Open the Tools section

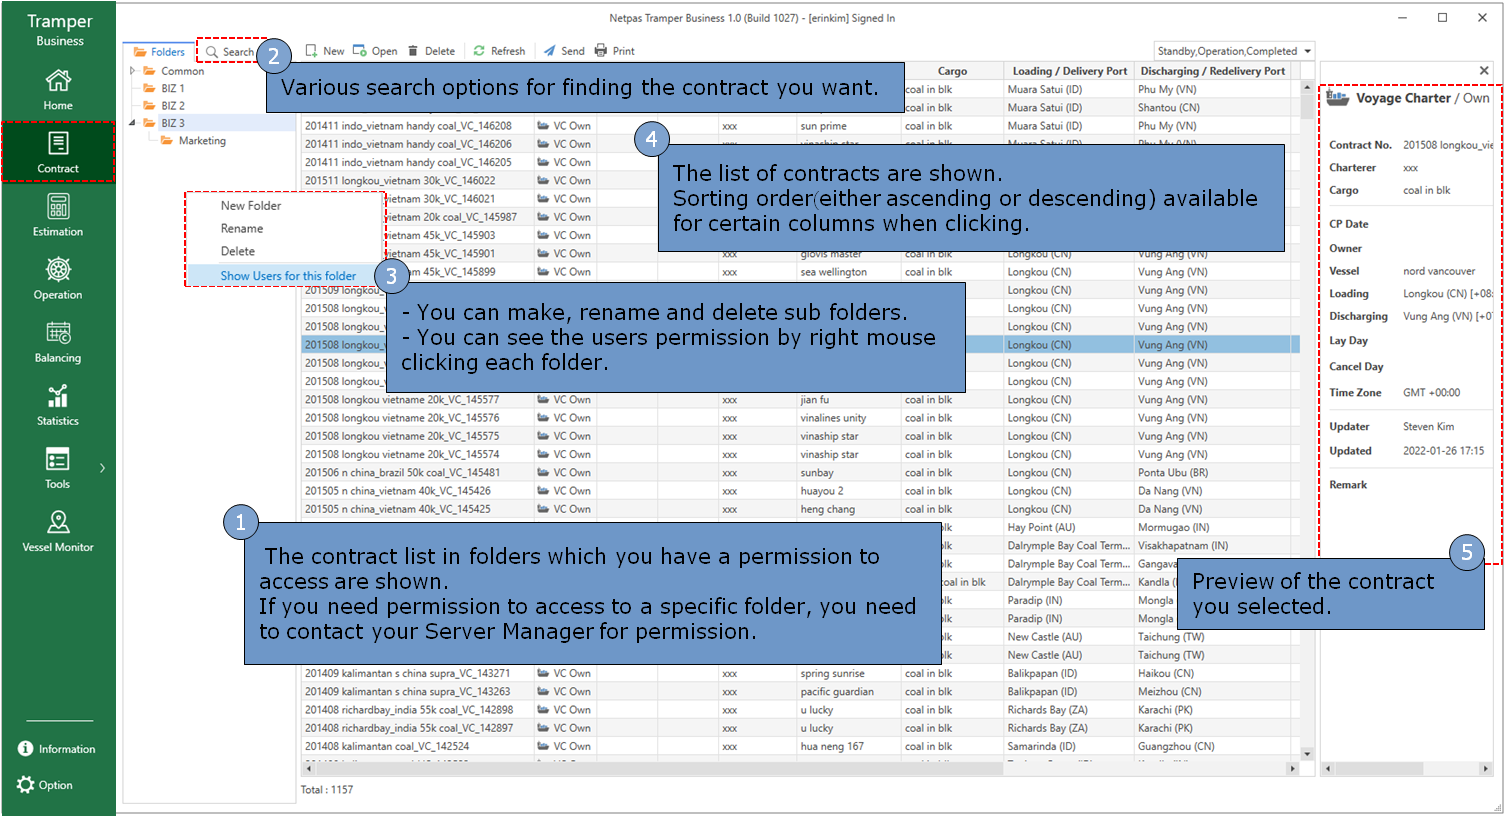point(58,468)
